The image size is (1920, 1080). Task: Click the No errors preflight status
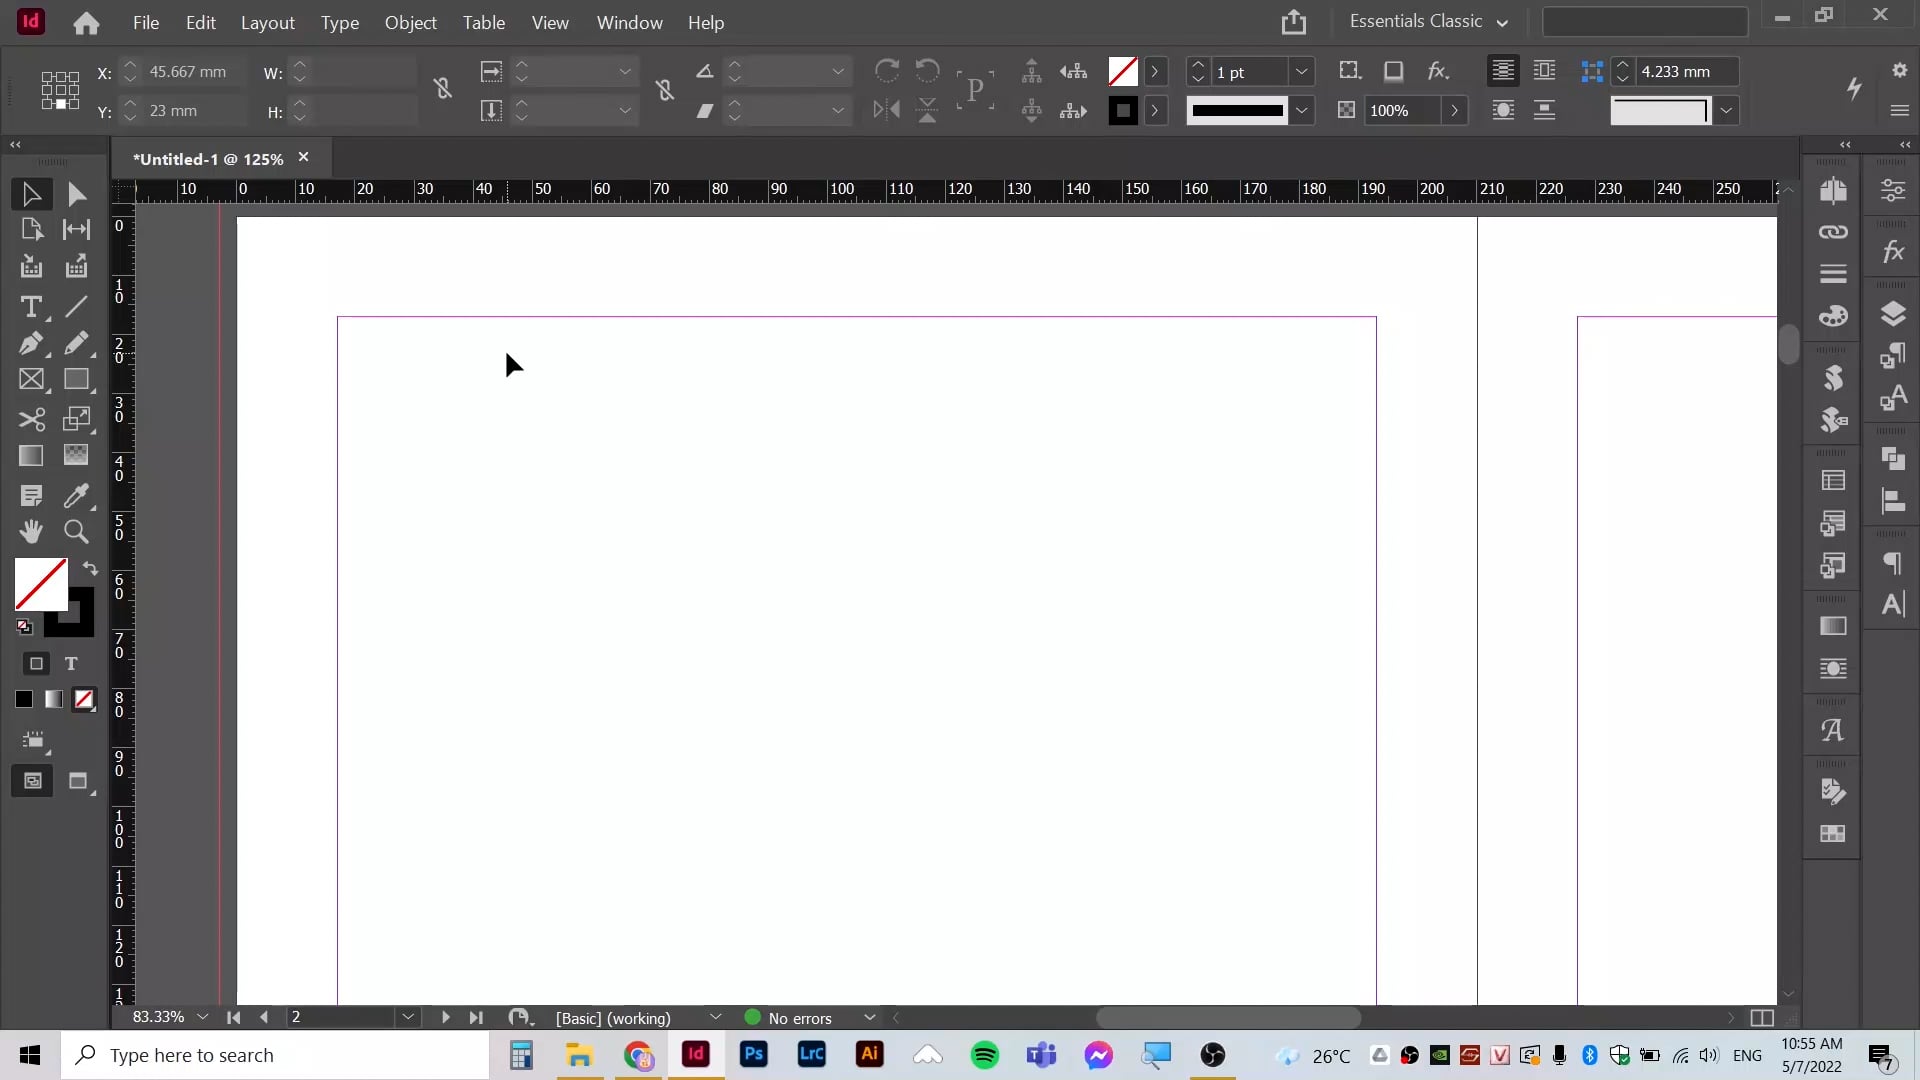(x=800, y=1018)
